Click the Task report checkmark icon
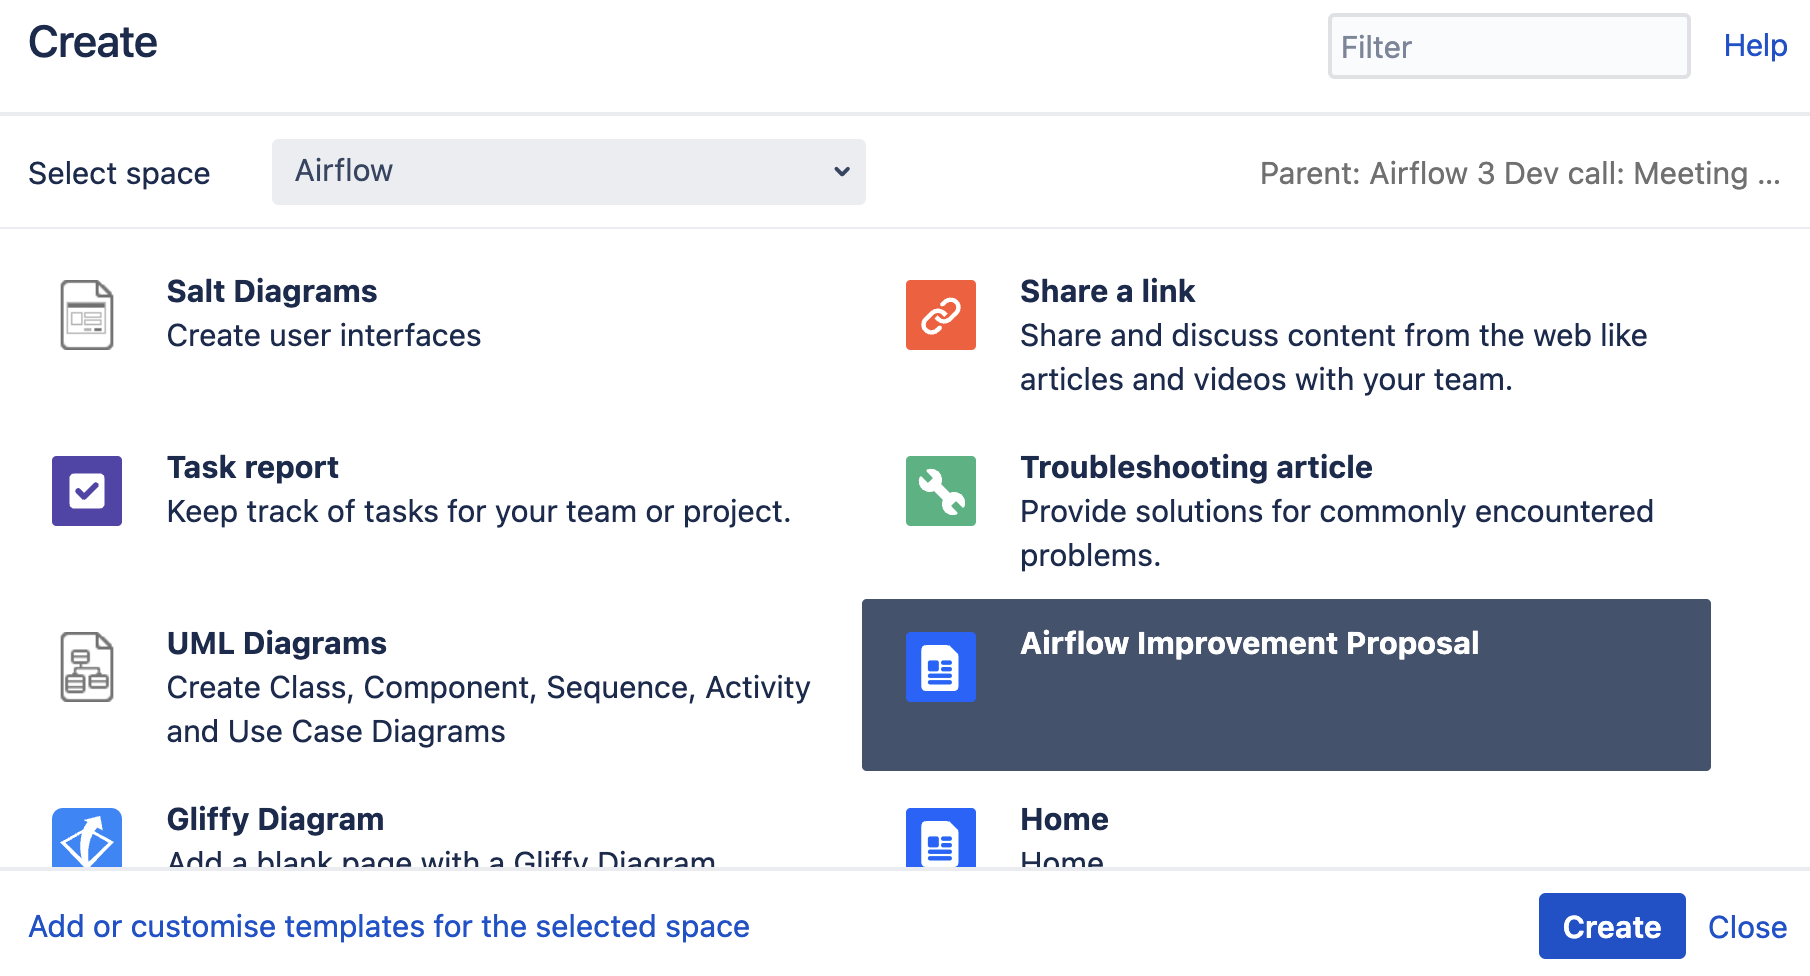Screen dimensions: 1810x976 tap(87, 491)
